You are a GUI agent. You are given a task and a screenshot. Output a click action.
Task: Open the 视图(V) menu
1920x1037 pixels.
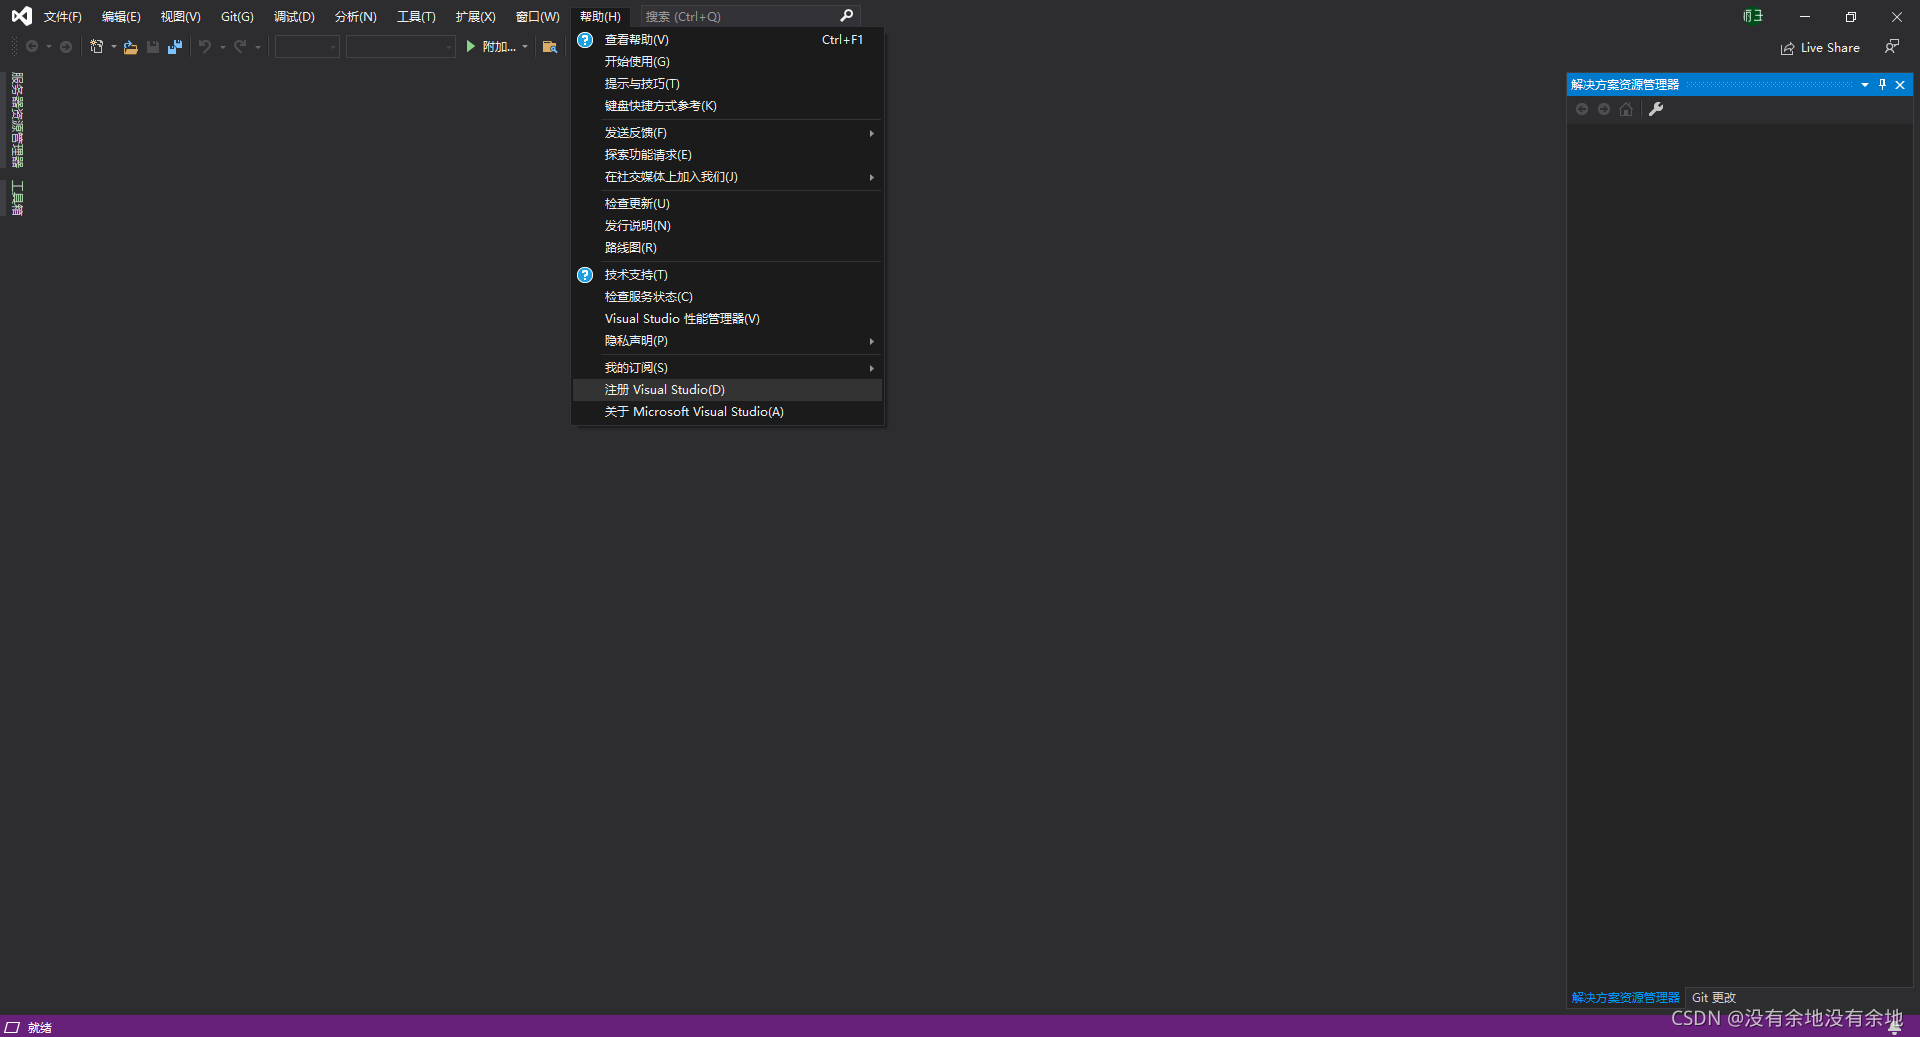pyautogui.click(x=180, y=17)
